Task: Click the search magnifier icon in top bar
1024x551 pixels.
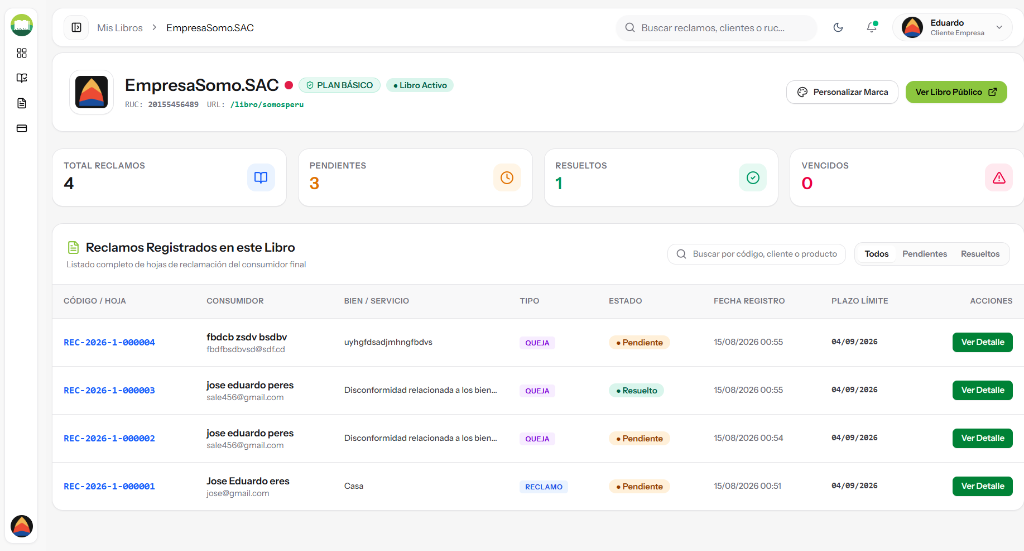Action: [x=630, y=27]
